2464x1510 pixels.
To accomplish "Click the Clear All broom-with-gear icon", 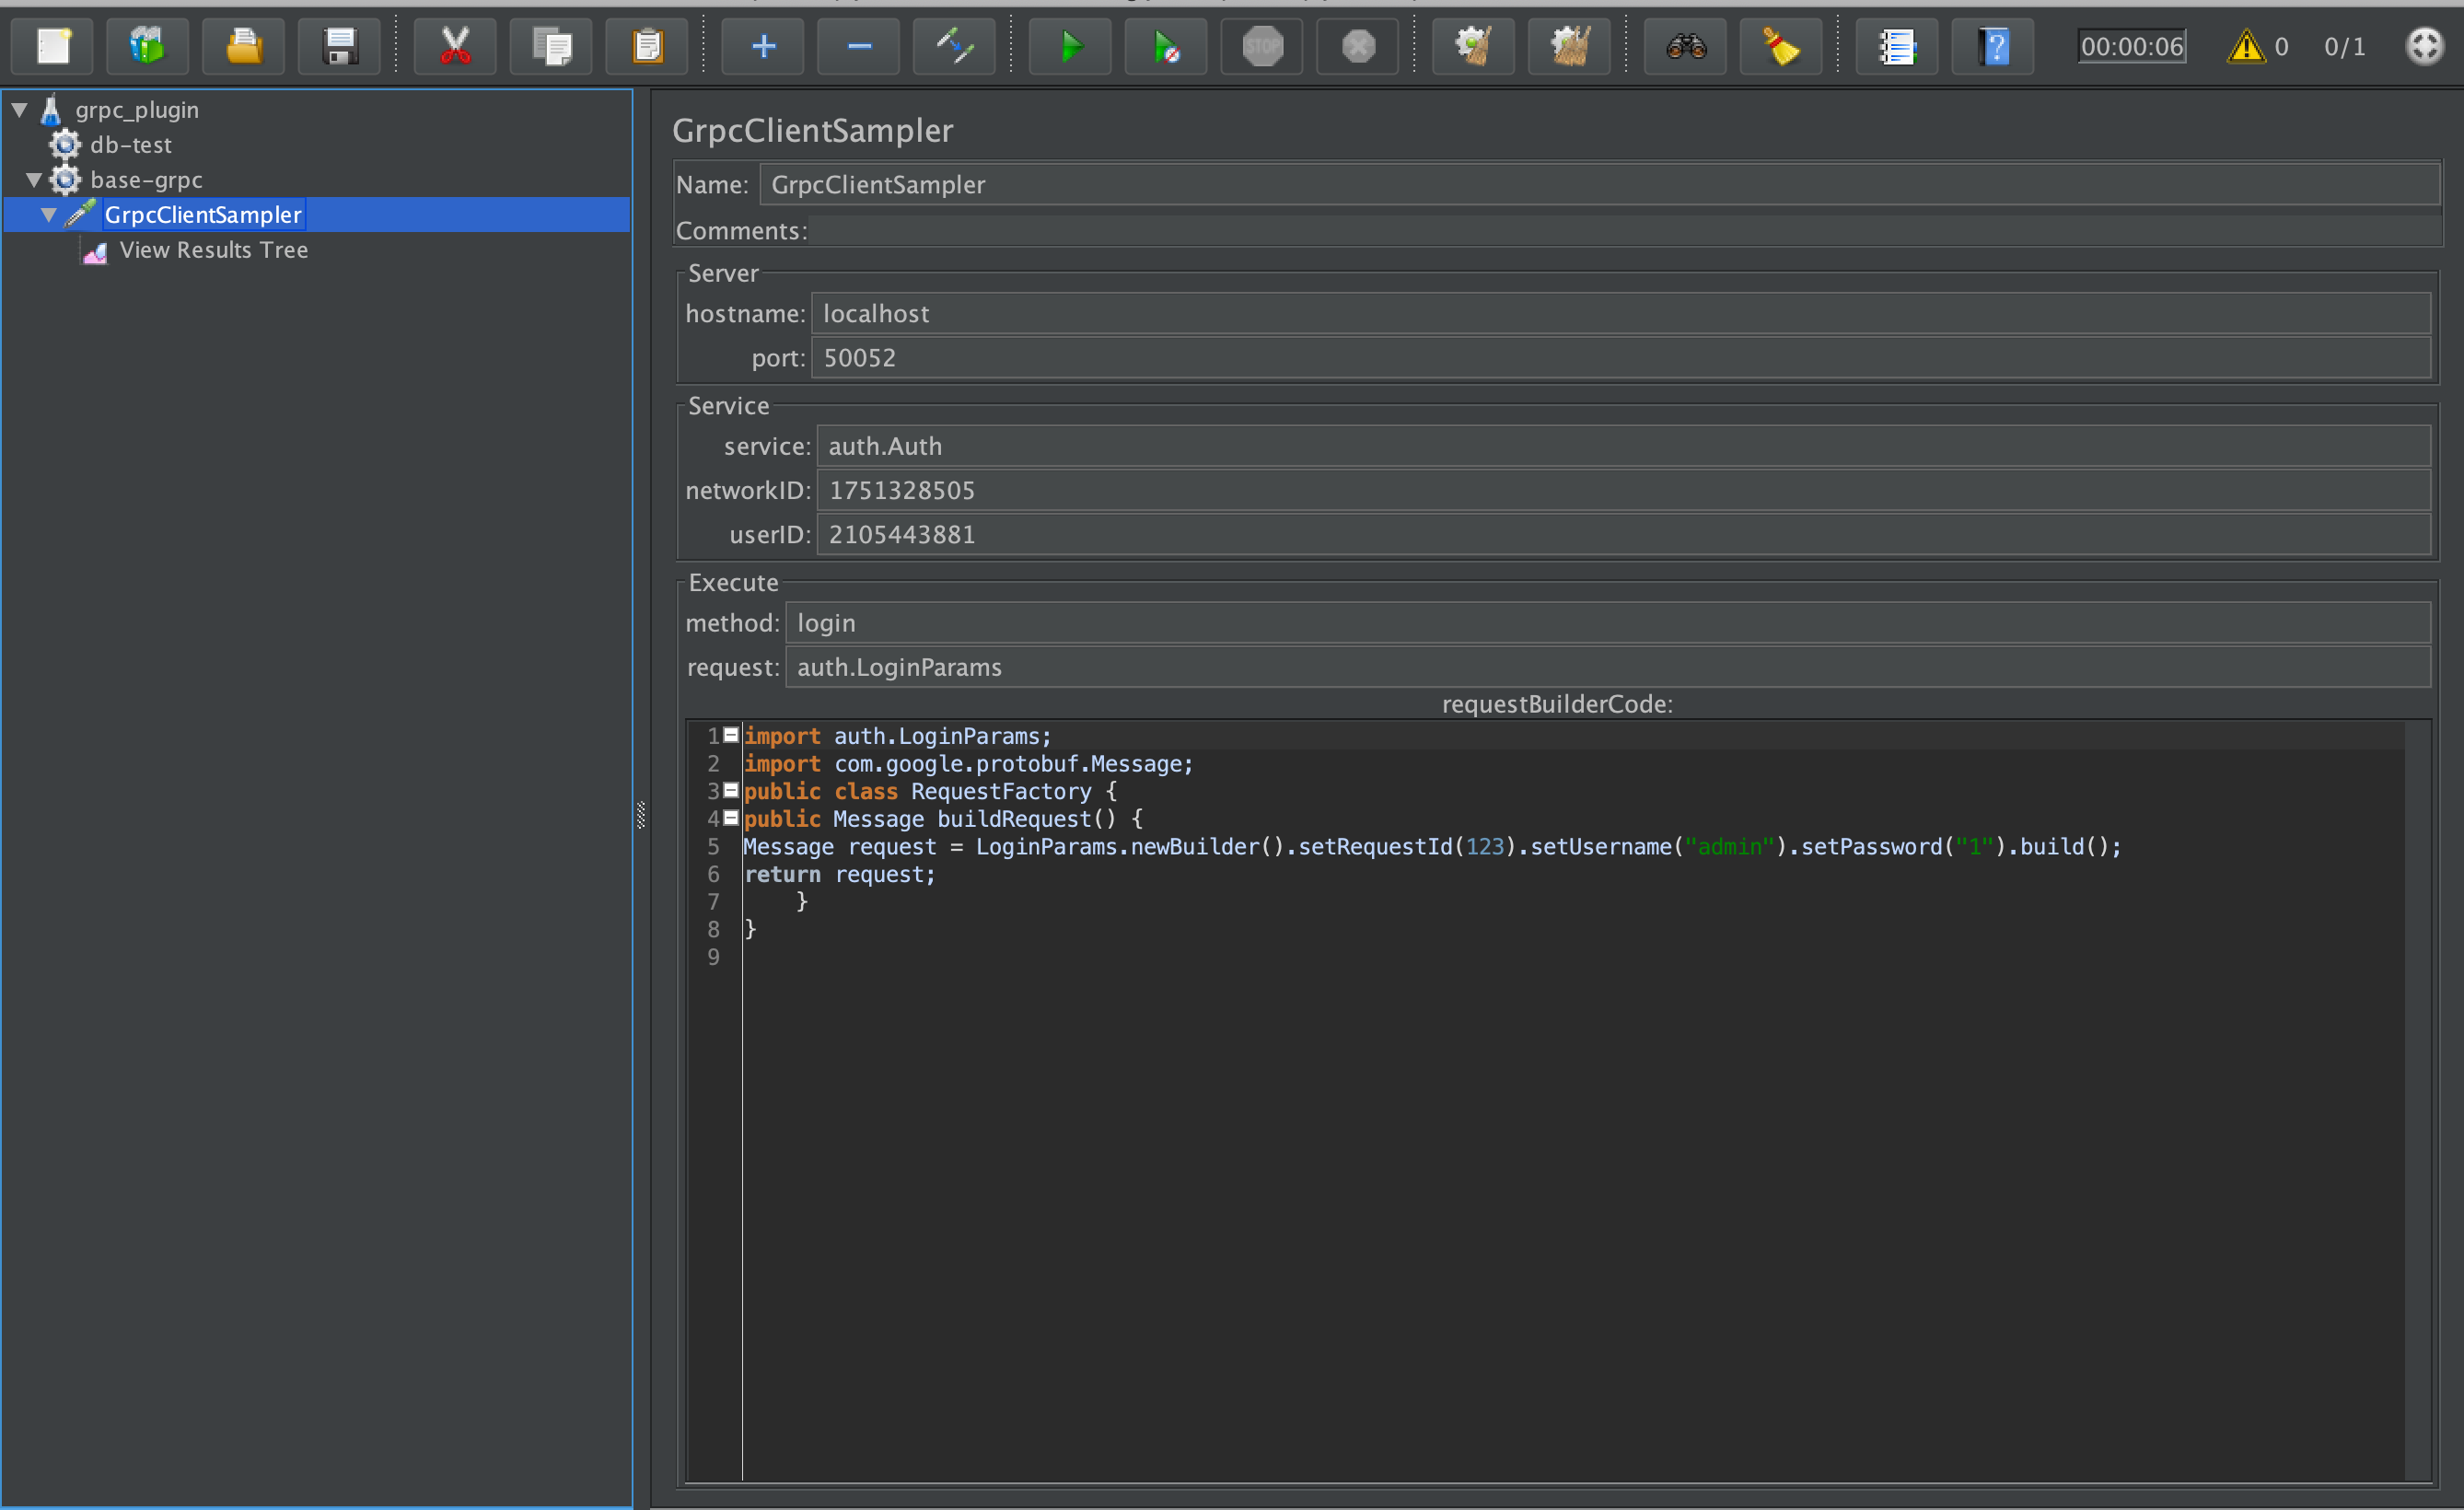I will 1569,46.
